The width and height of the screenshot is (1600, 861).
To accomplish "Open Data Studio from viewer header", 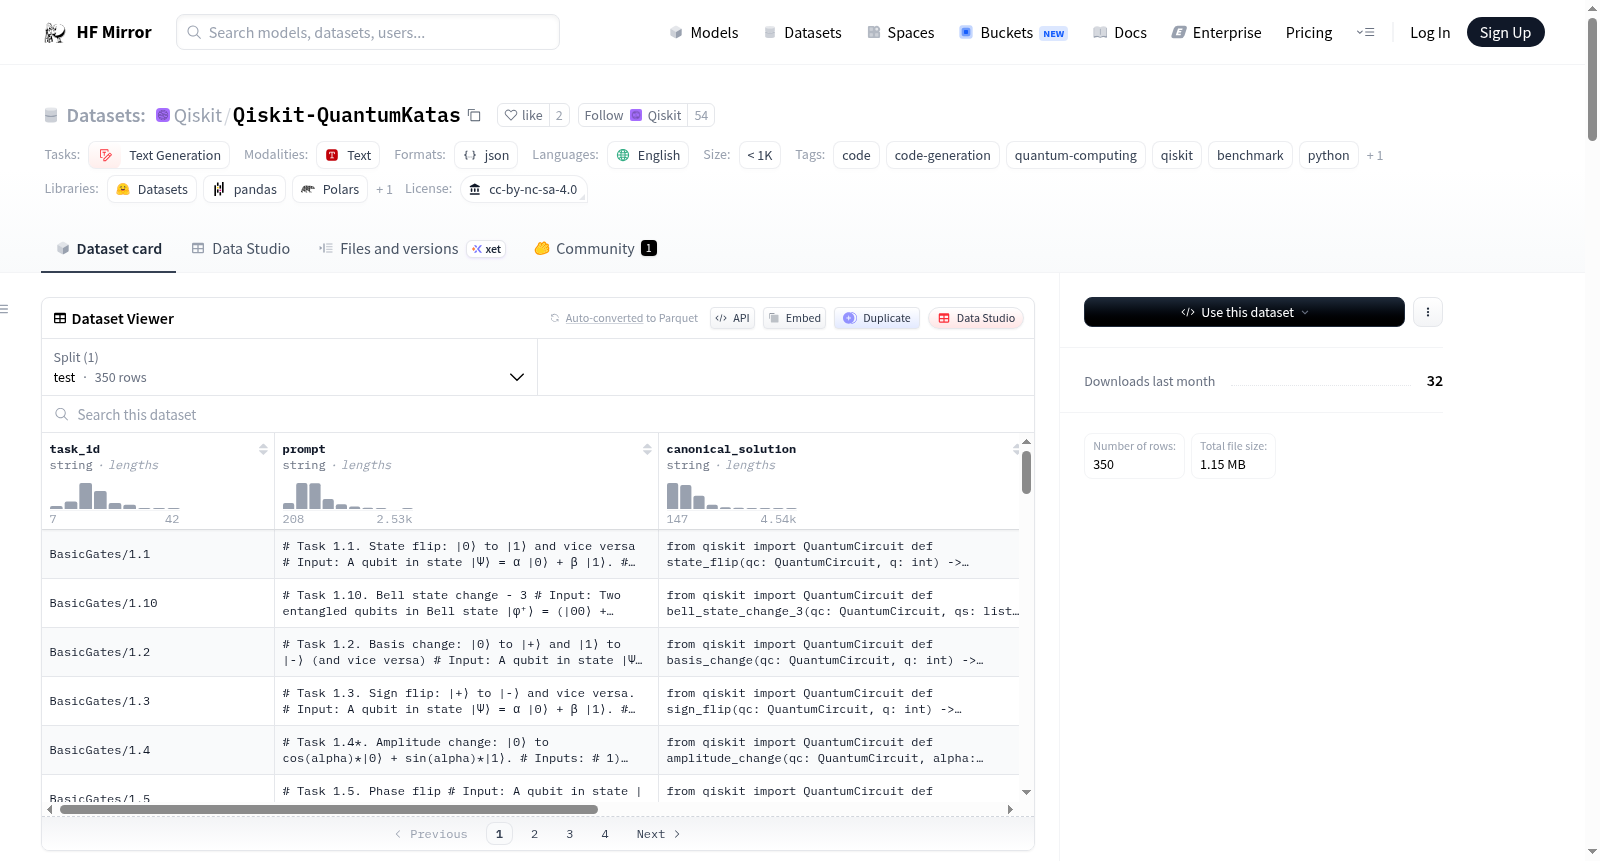I will [976, 318].
